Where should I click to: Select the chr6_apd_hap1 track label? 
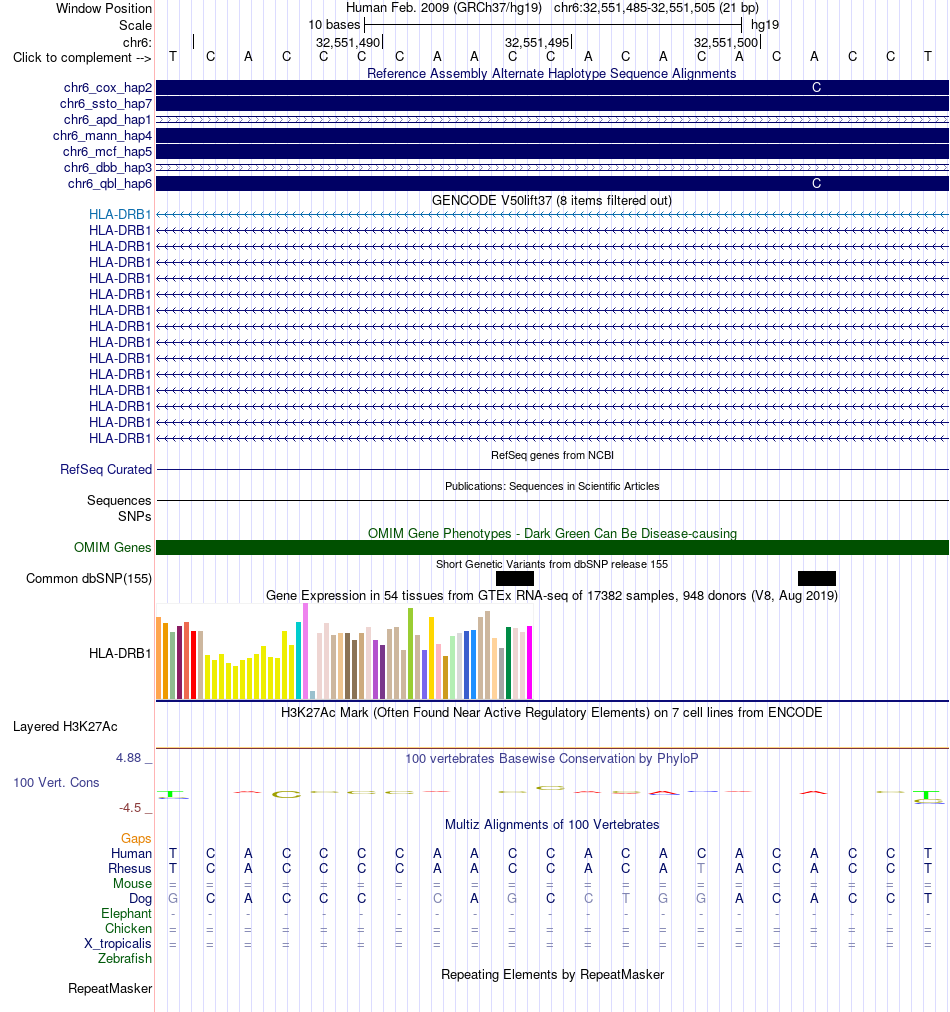pyautogui.click(x=108, y=119)
